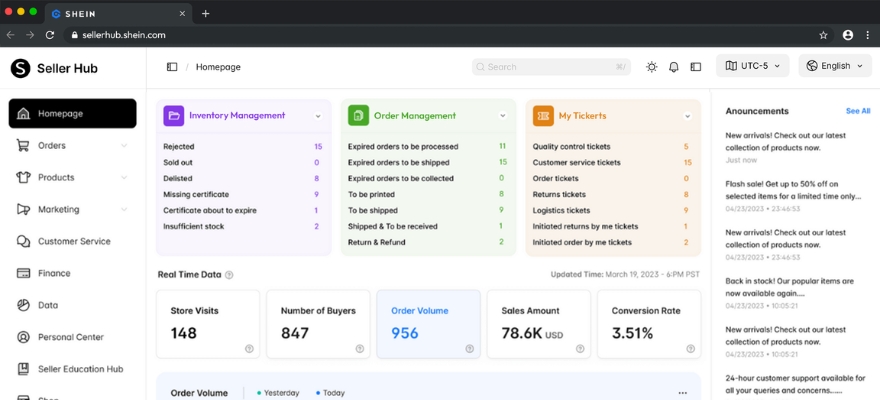This screenshot has height=400, width=880.
Task: Open Marketing in the sidebar
Action: point(72,209)
